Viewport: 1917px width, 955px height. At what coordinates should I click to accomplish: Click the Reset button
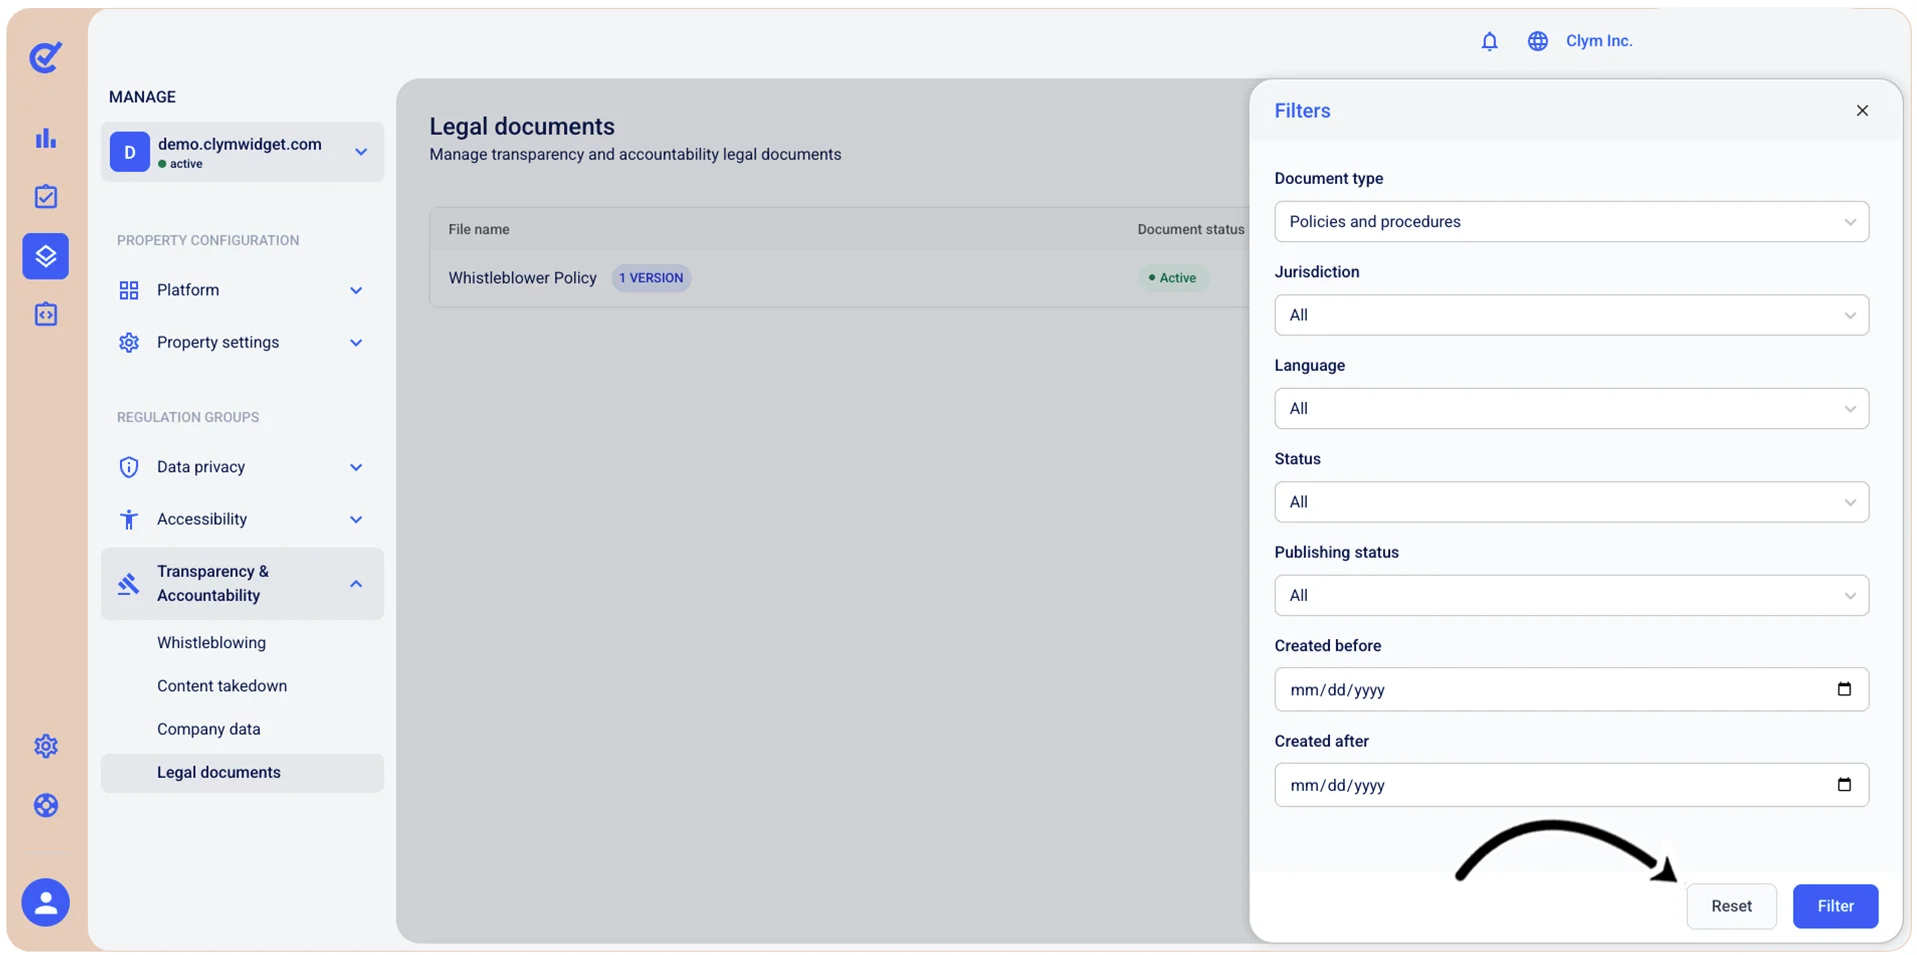click(1730, 906)
